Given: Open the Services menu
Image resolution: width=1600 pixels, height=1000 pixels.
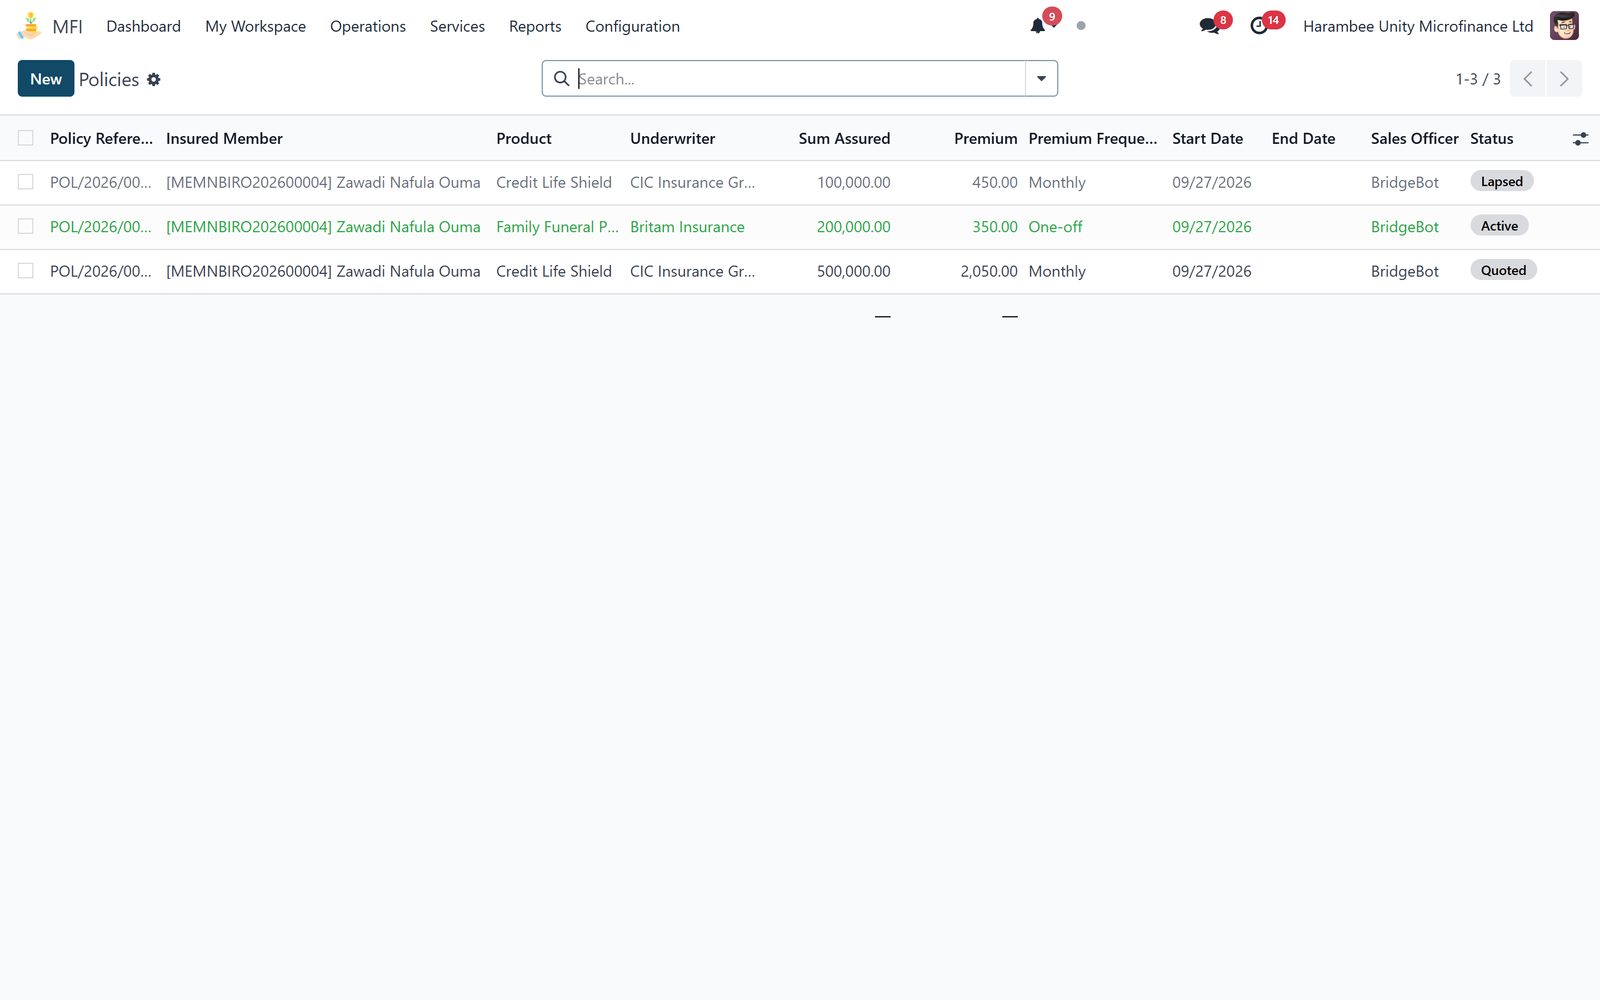Looking at the screenshot, I should point(457,26).
